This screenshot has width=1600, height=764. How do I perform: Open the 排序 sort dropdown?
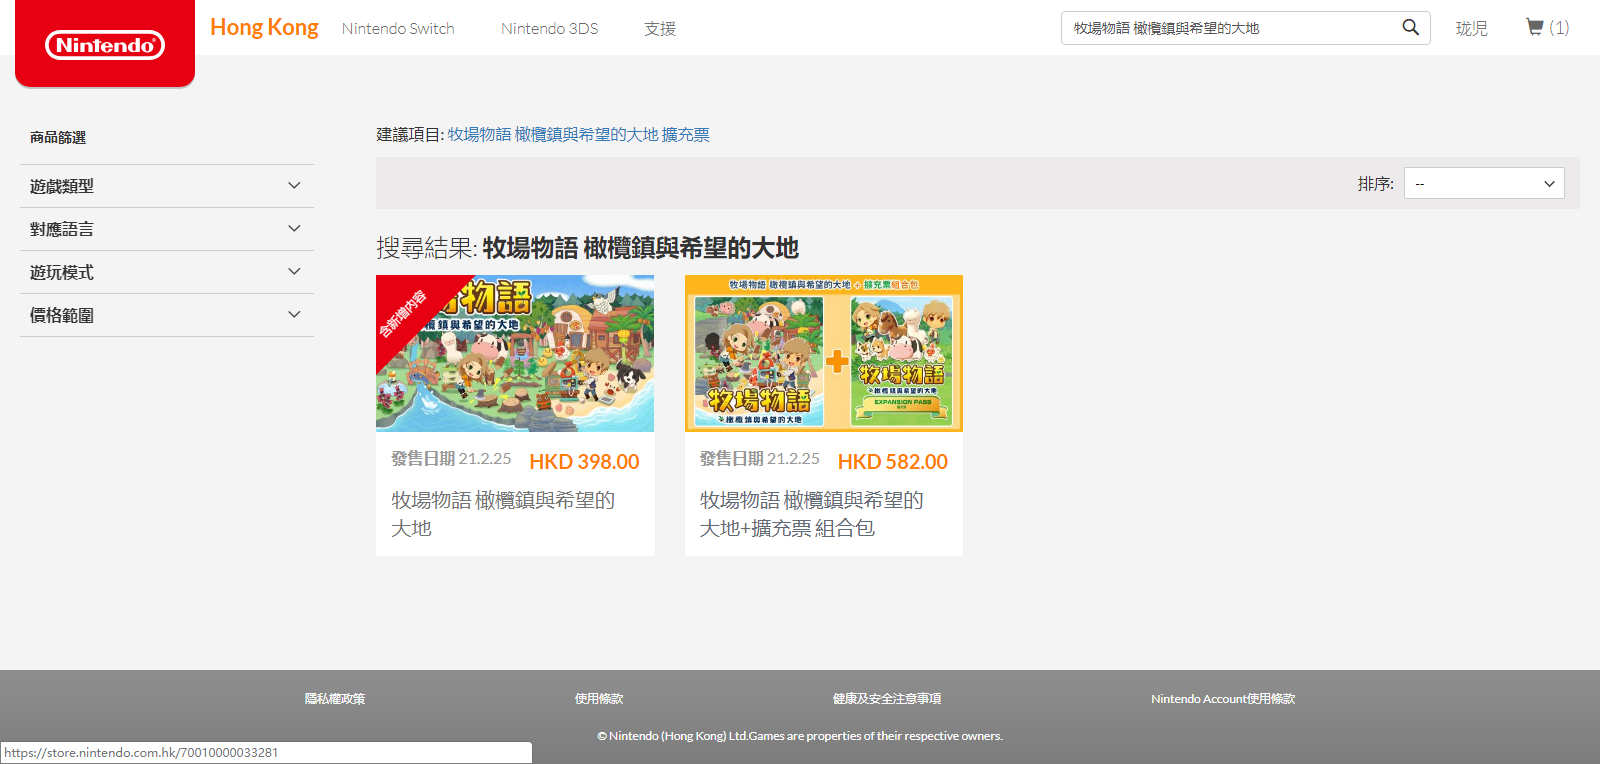pos(1484,183)
